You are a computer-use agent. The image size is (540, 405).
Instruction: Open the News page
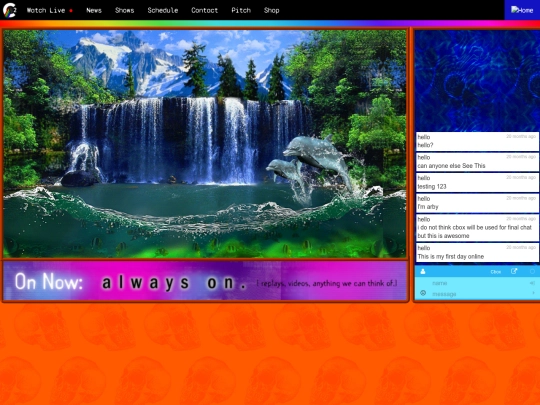[x=94, y=10]
